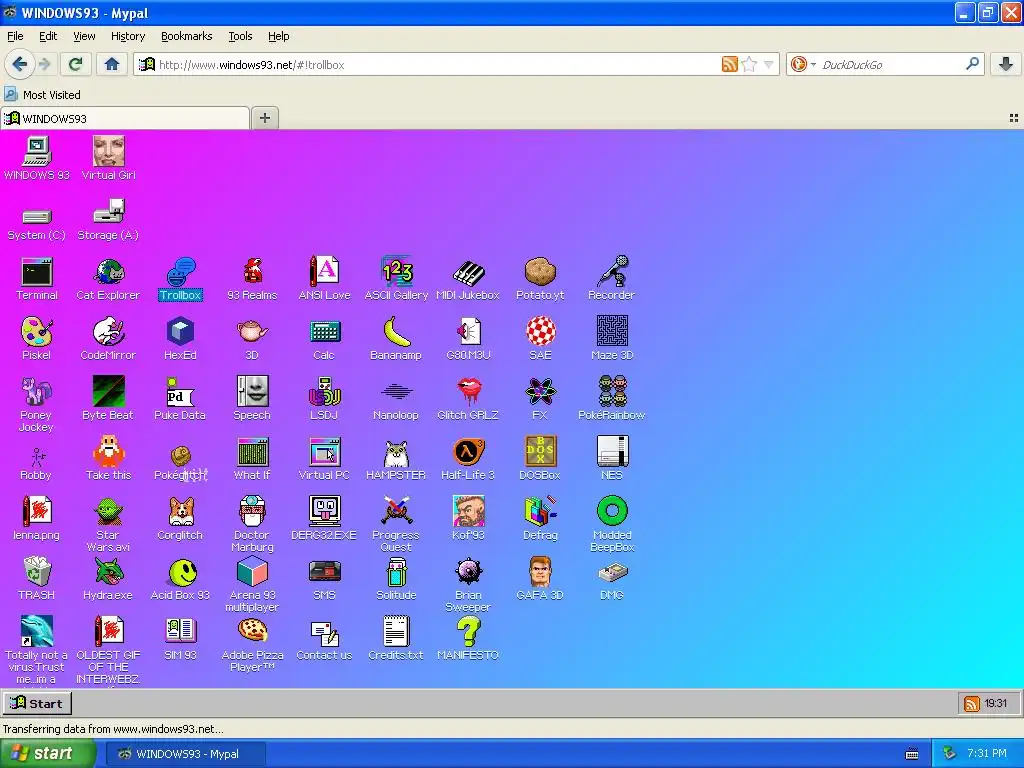Open the 93 Realms icon

pos(252,279)
